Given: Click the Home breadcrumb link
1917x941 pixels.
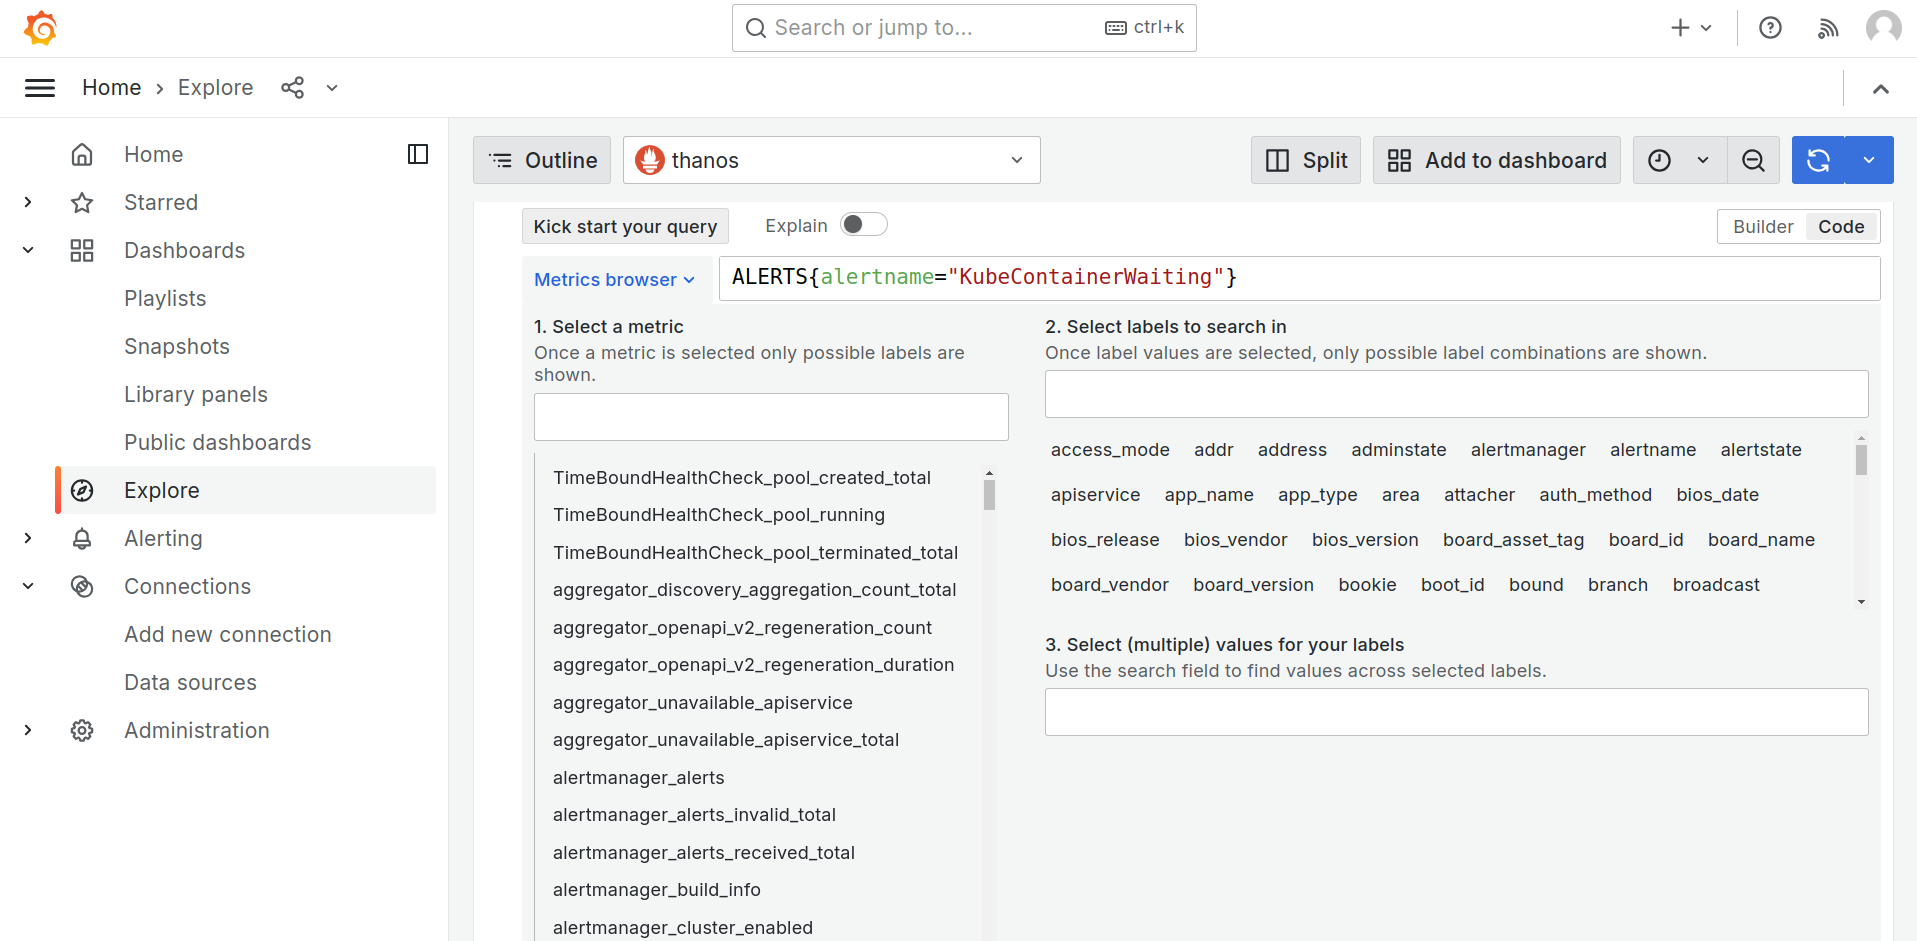Looking at the screenshot, I should (x=111, y=88).
